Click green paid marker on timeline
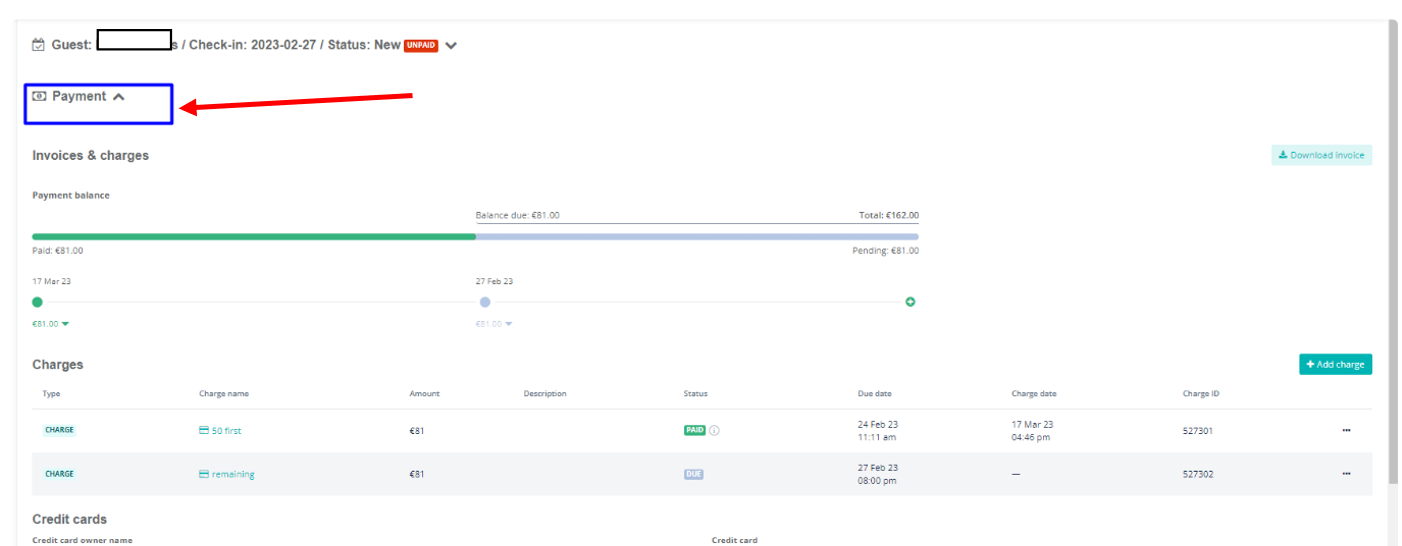Image resolution: width=1402 pixels, height=546 pixels. tap(38, 302)
